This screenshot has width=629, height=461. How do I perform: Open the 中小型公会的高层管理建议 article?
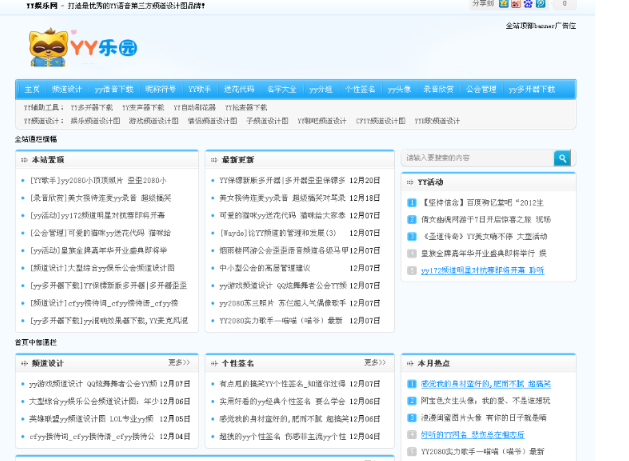click(x=265, y=268)
